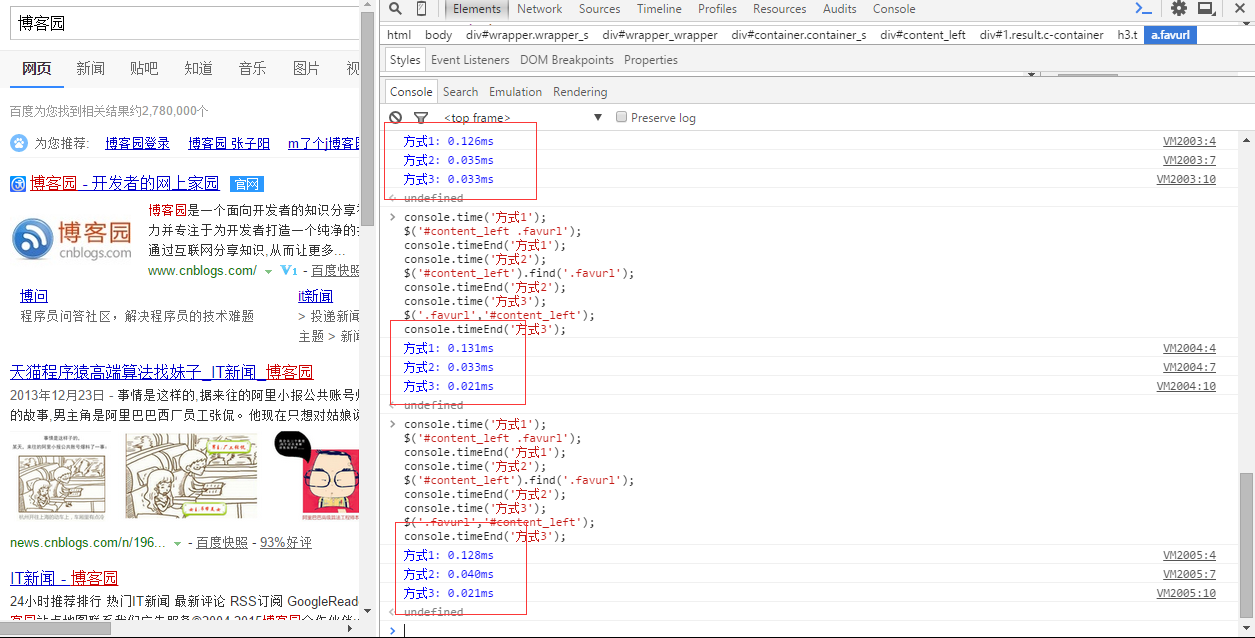This screenshot has width=1255, height=638.
Task: Switch to the Network panel tab
Action: tap(540, 9)
